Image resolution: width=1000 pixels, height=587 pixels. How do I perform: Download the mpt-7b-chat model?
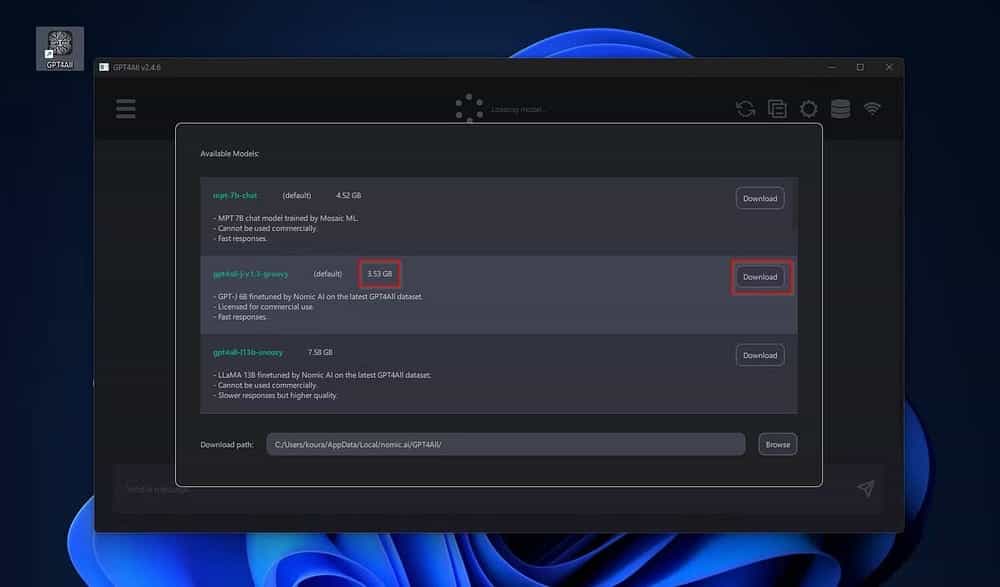760,198
